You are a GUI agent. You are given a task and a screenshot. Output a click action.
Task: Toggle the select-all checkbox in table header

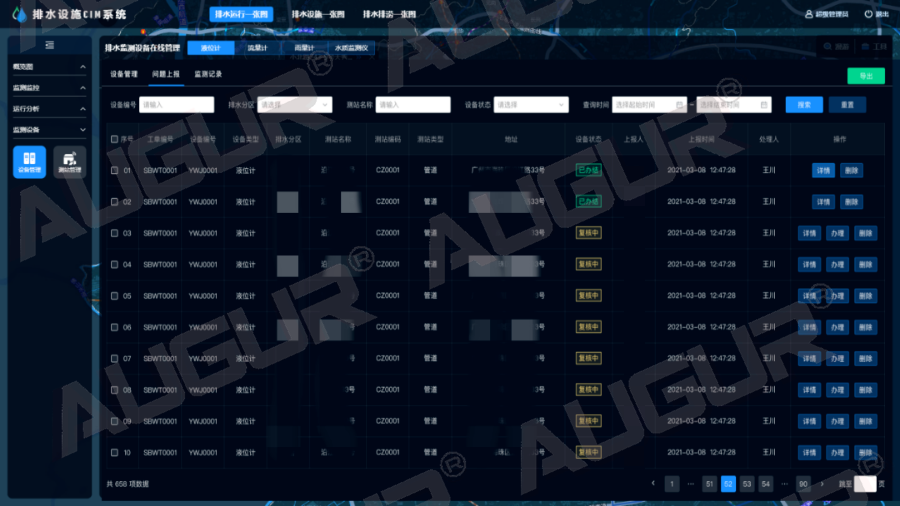tap(115, 139)
